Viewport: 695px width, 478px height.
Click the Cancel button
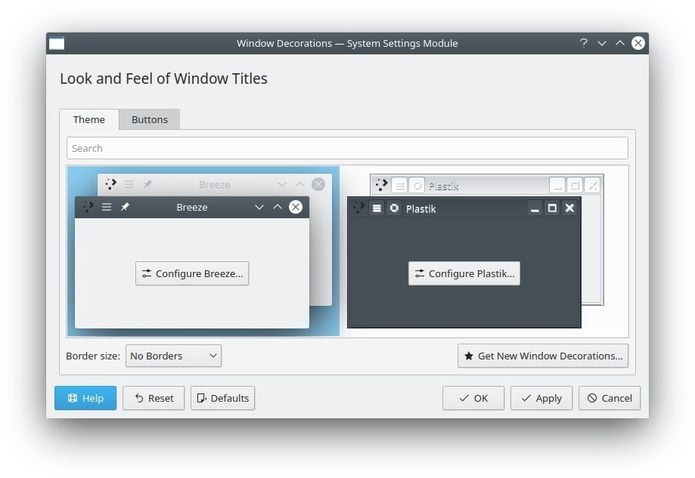click(x=609, y=398)
